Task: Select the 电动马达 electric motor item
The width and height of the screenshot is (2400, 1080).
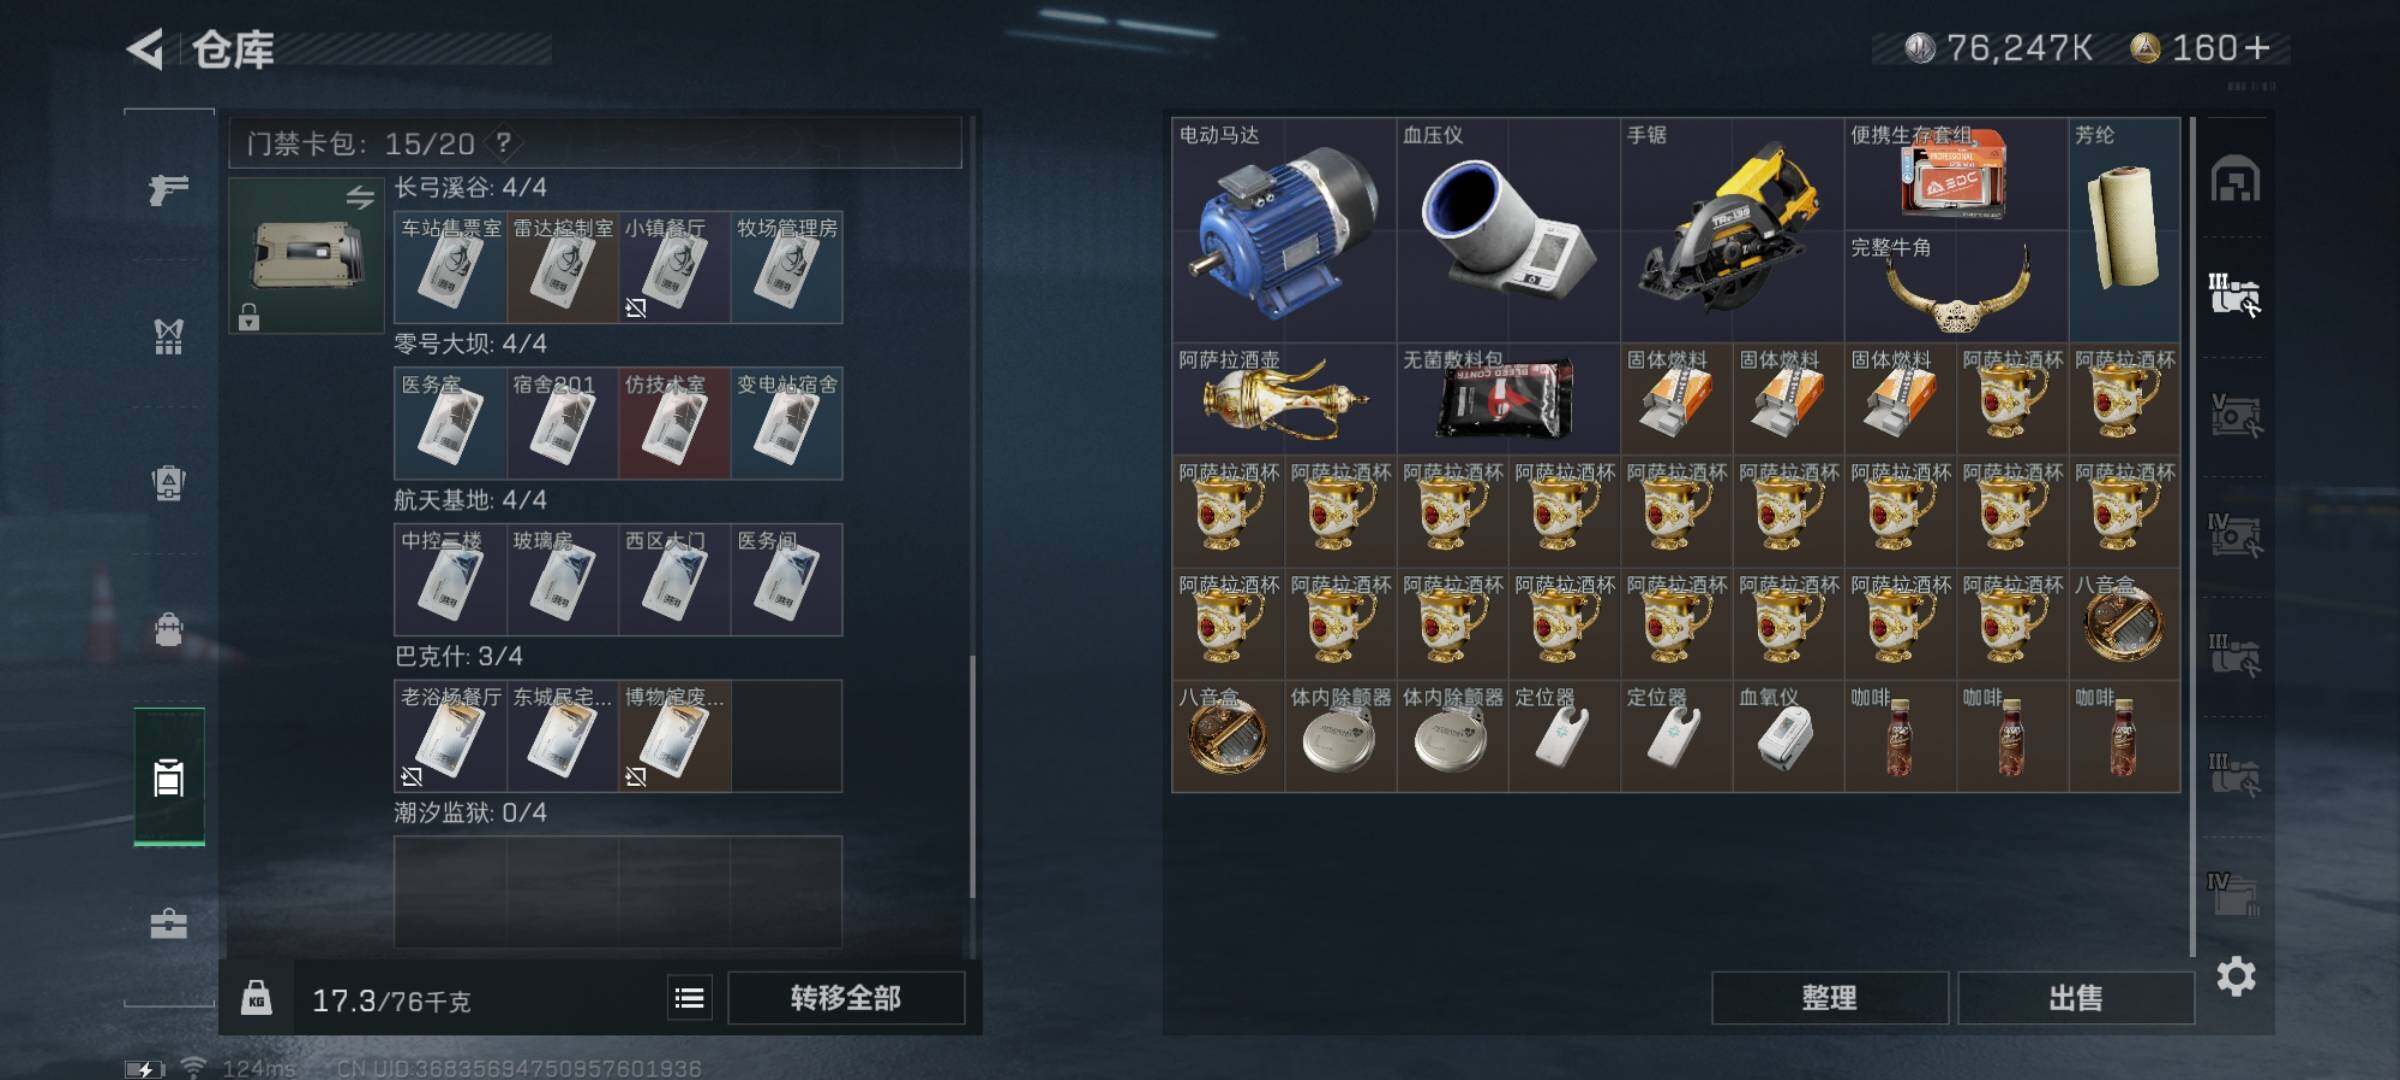Action: click(1284, 230)
